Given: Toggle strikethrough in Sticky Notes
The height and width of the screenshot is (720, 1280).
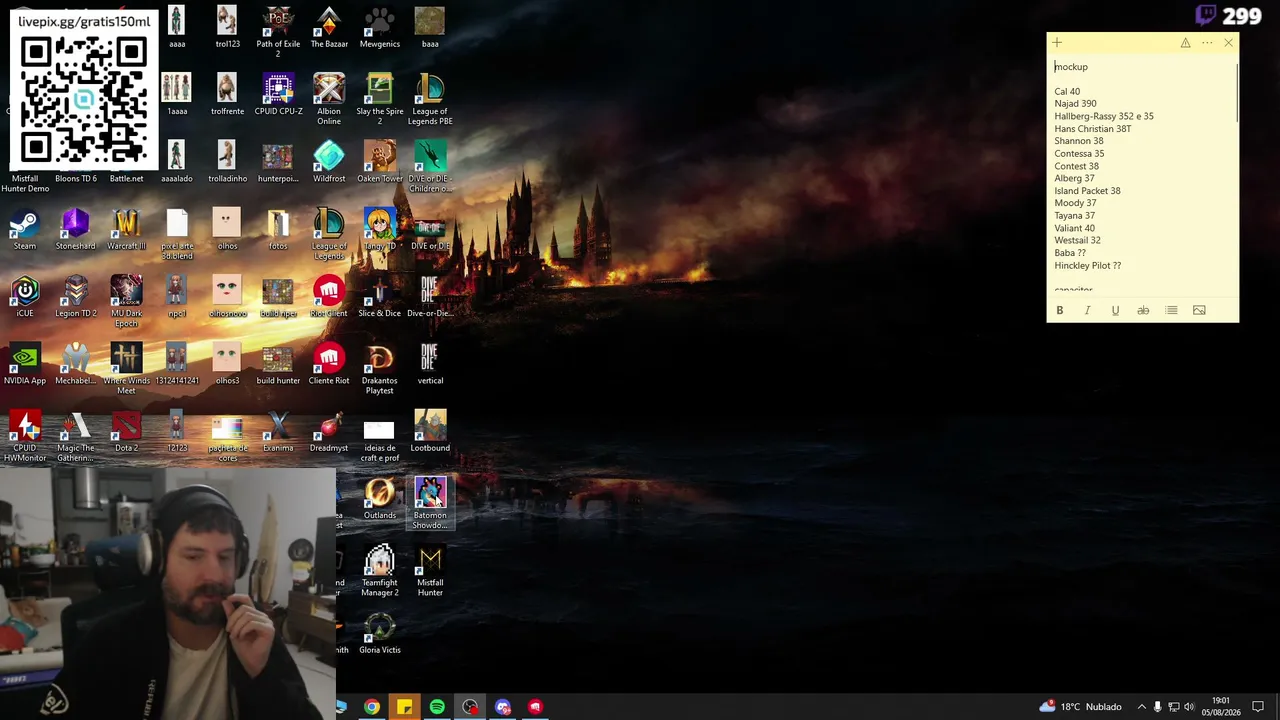Looking at the screenshot, I should click(x=1143, y=310).
